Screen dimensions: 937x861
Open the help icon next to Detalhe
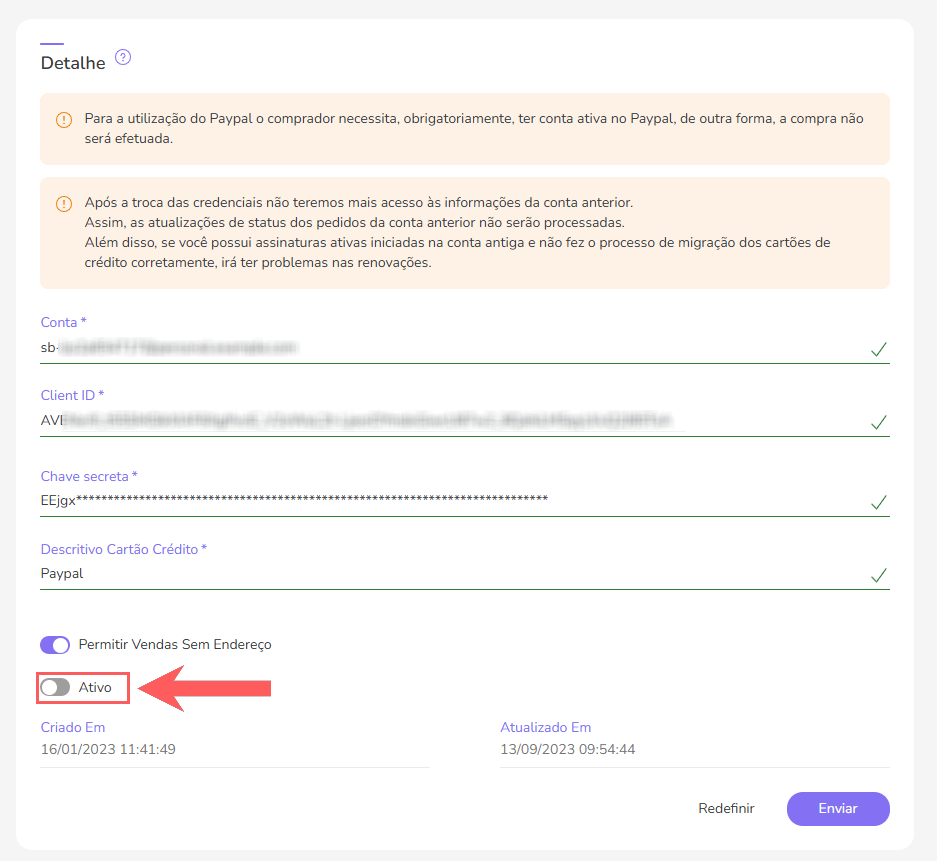(122, 58)
